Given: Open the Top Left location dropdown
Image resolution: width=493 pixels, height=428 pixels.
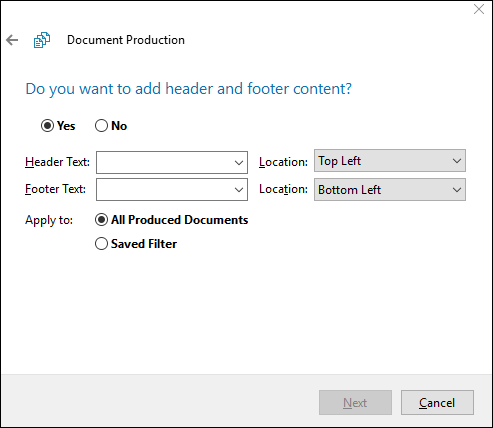Looking at the screenshot, I should (x=390, y=161).
